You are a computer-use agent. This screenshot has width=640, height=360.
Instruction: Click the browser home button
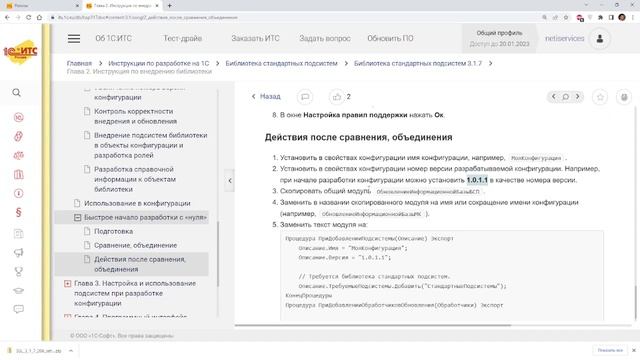pyautogui.click(x=39, y=17)
